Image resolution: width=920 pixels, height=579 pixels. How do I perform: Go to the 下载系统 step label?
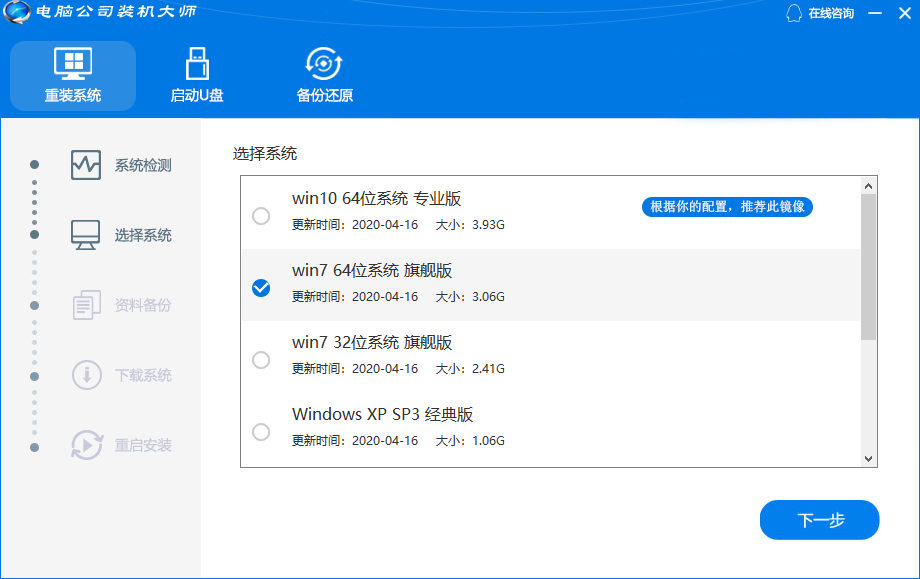pyautogui.click(x=143, y=375)
